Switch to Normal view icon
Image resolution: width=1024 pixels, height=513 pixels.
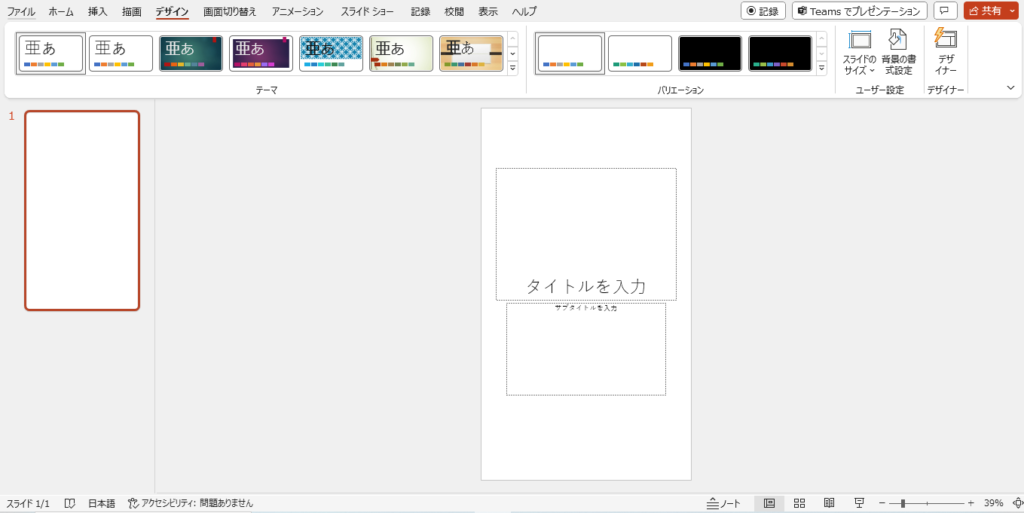[x=769, y=503]
